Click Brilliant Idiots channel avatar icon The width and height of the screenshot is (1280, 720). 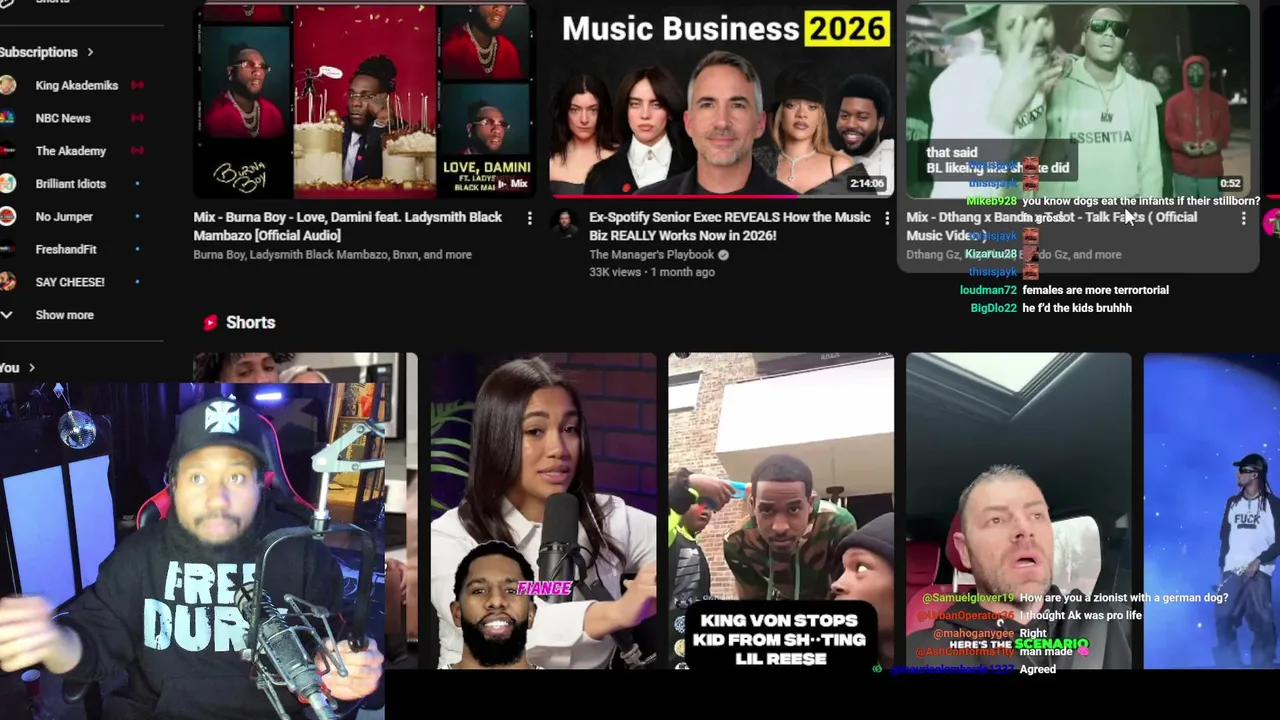(7, 184)
